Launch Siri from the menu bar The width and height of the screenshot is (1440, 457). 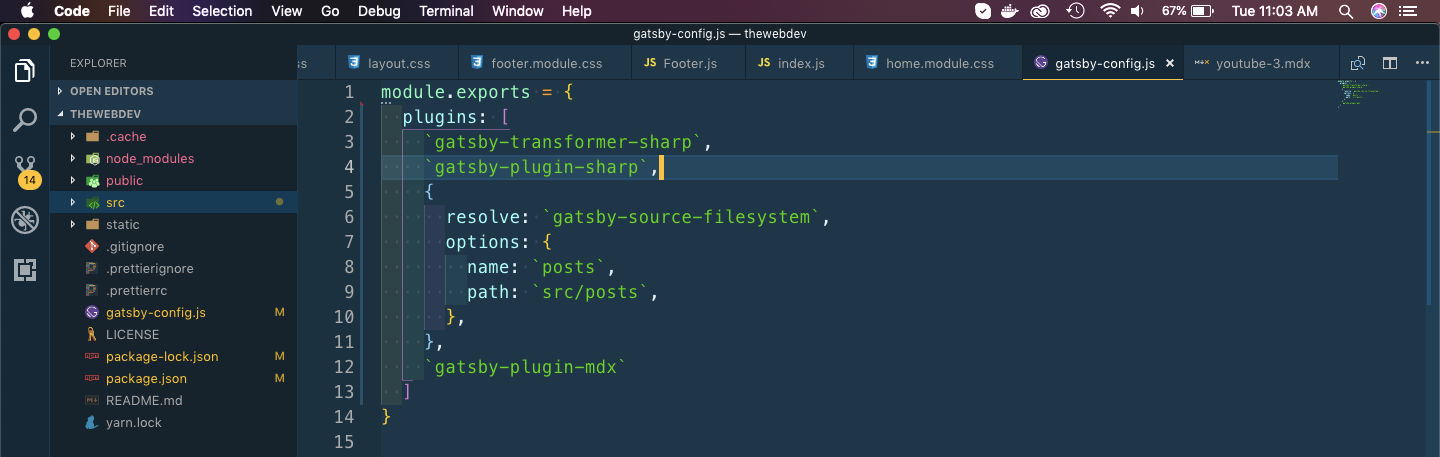(x=1379, y=11)
